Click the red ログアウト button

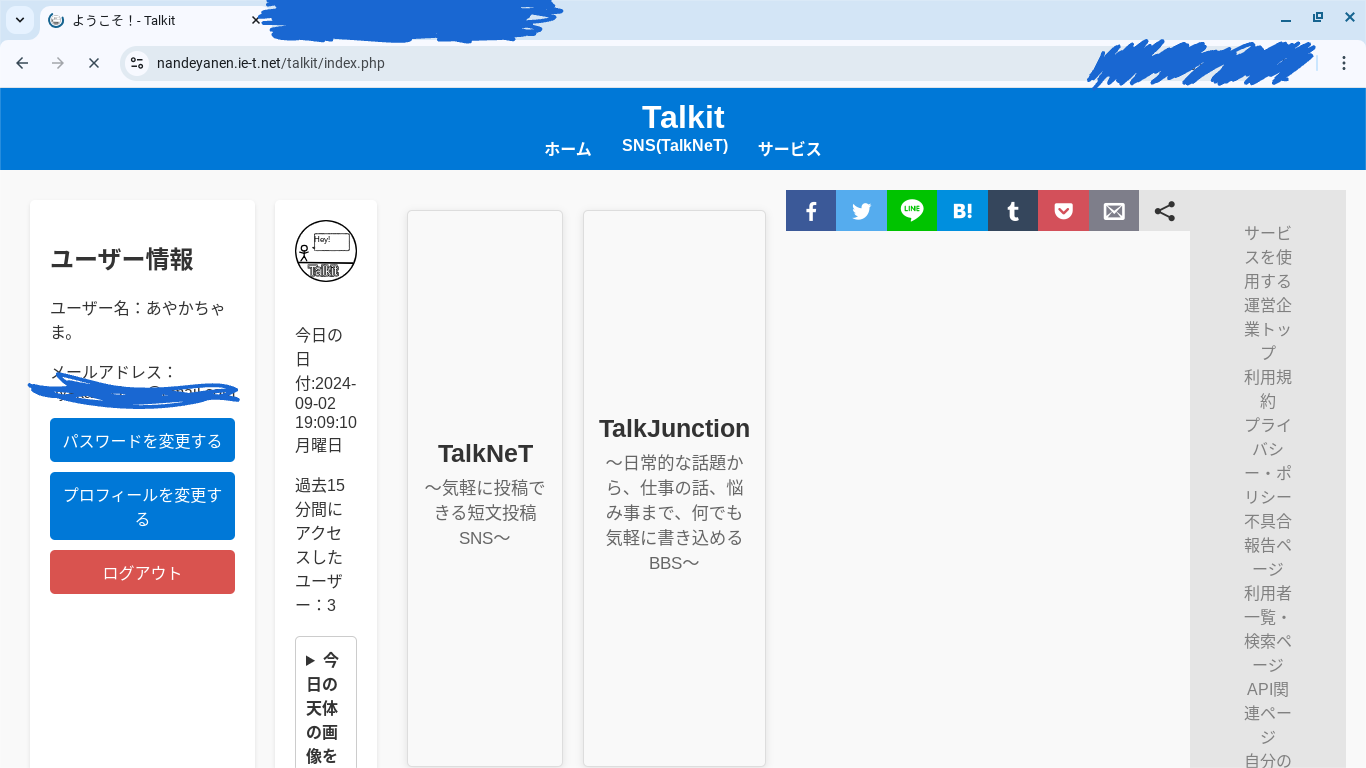coord(142,572)
